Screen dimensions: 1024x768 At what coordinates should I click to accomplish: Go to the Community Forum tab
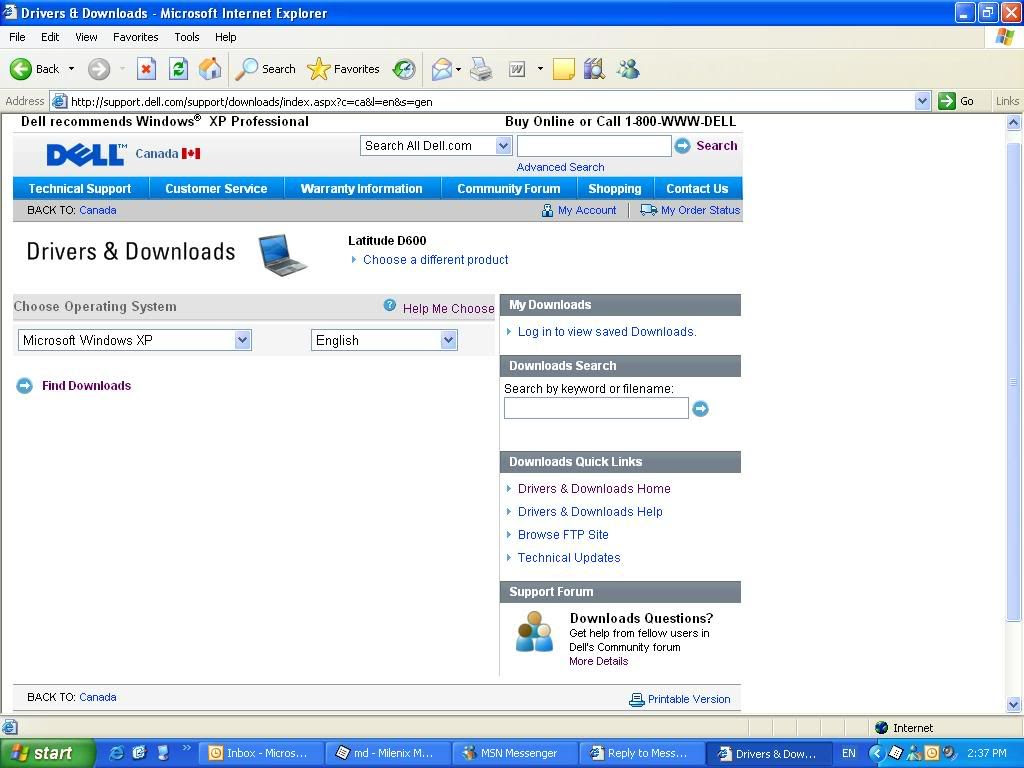coord(509,189)
